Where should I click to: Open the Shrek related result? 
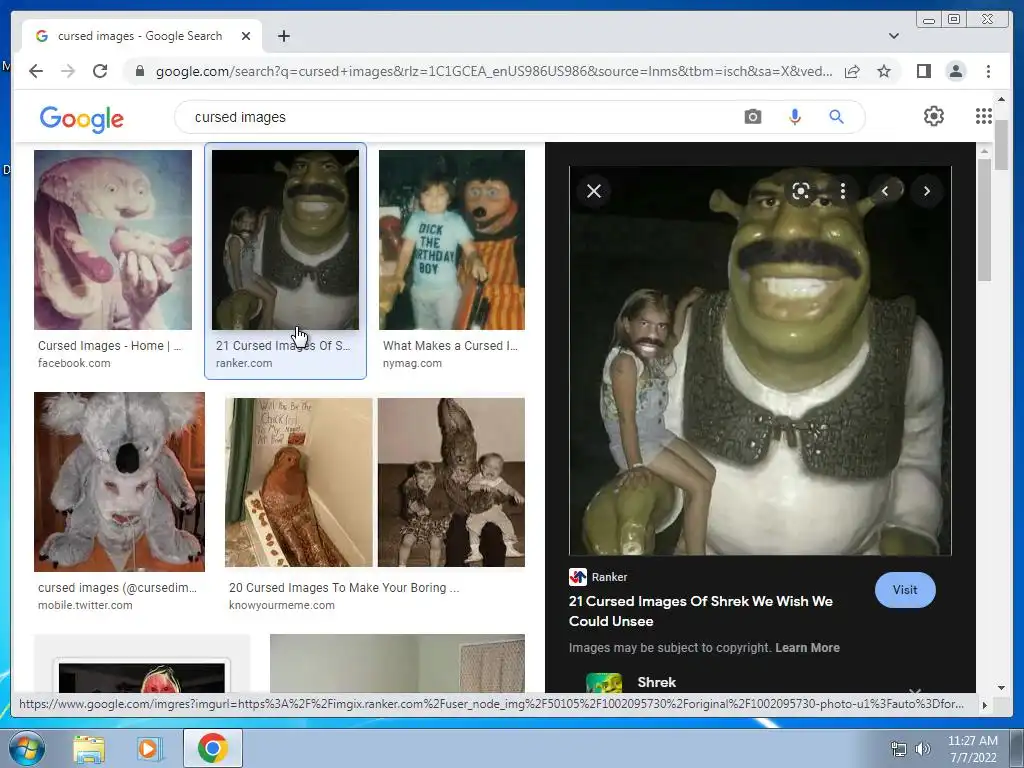point(656,682)
